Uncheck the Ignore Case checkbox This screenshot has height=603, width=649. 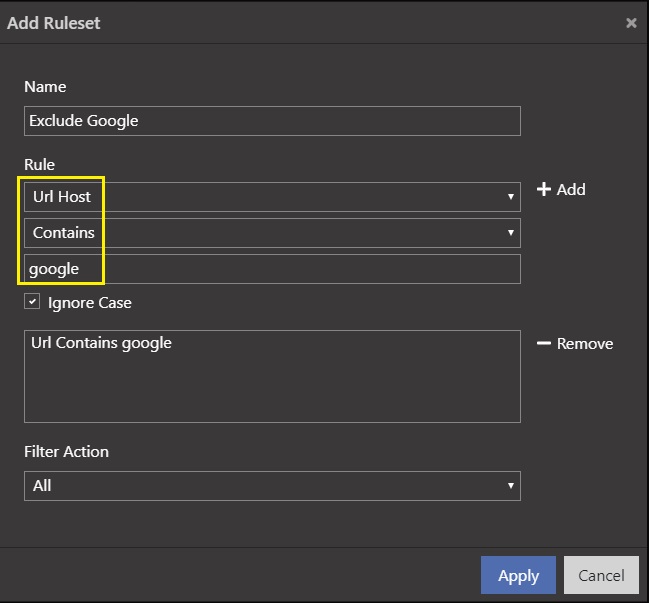tap(32, 302)
